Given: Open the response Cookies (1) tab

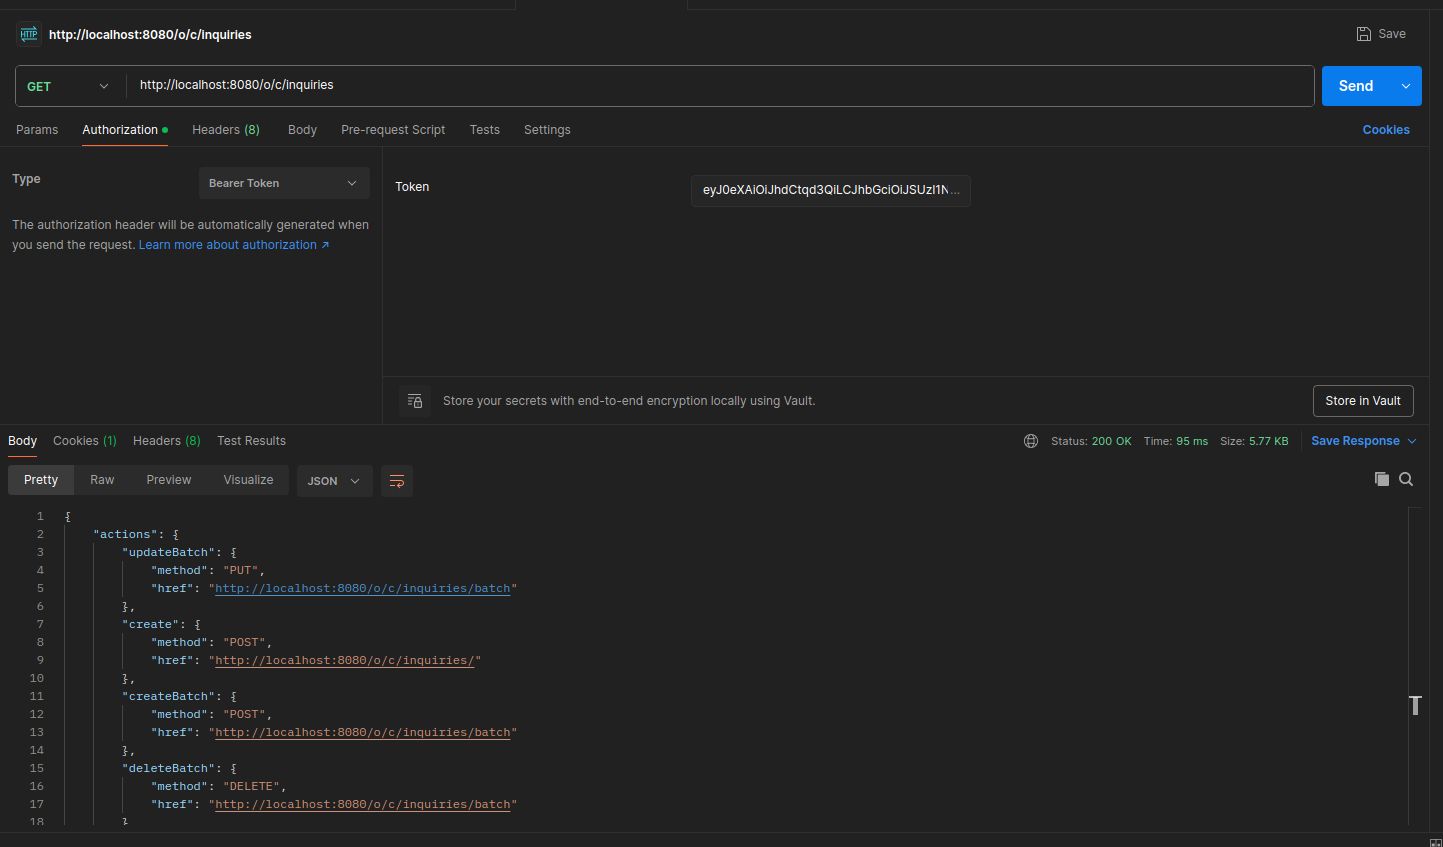Looking at the screenshot, I should [85, 441].
